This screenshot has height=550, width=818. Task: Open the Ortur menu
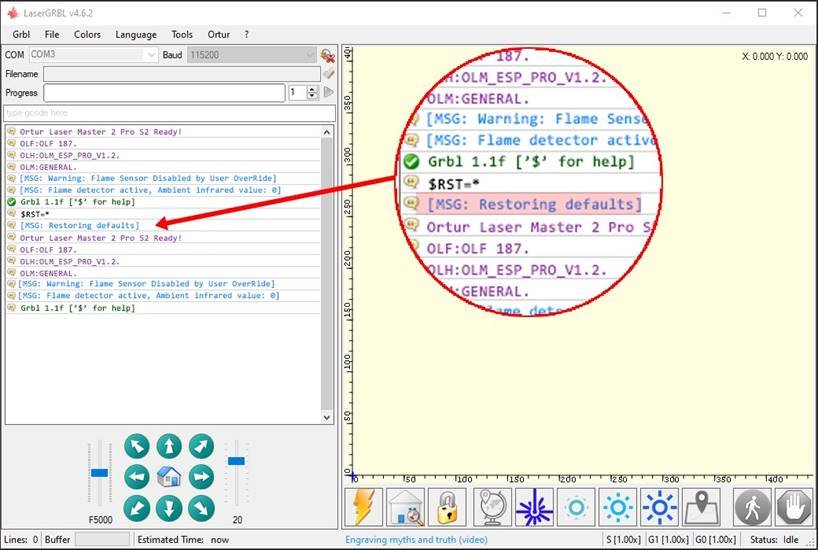point(218,34)
